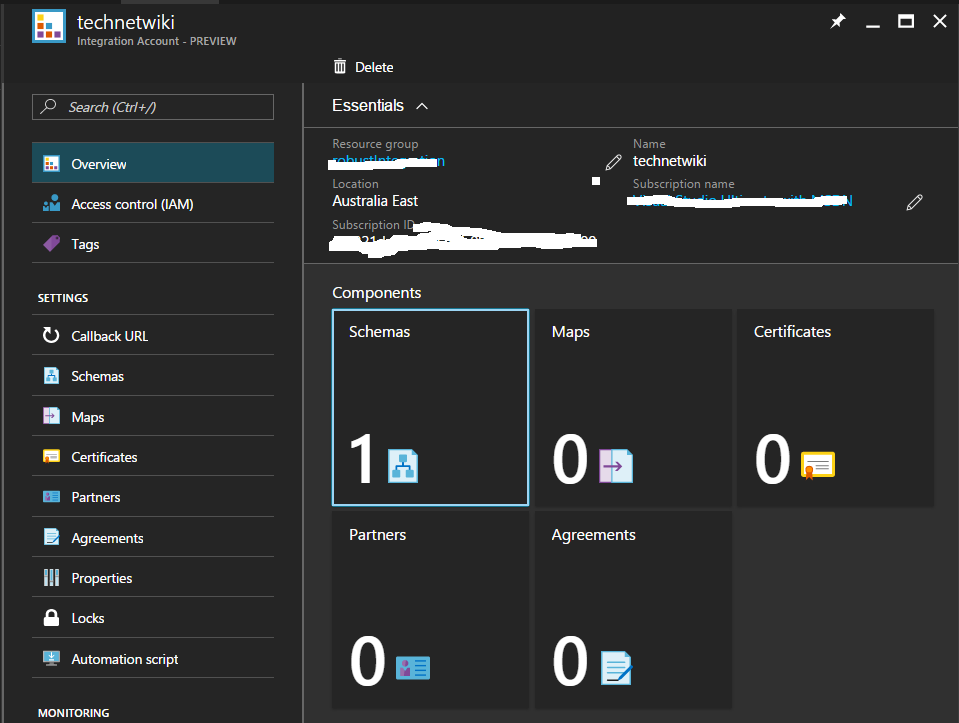Click the schema icon in Schemas tile
Viewport: 959px width, 723px height.
(403, 466)
